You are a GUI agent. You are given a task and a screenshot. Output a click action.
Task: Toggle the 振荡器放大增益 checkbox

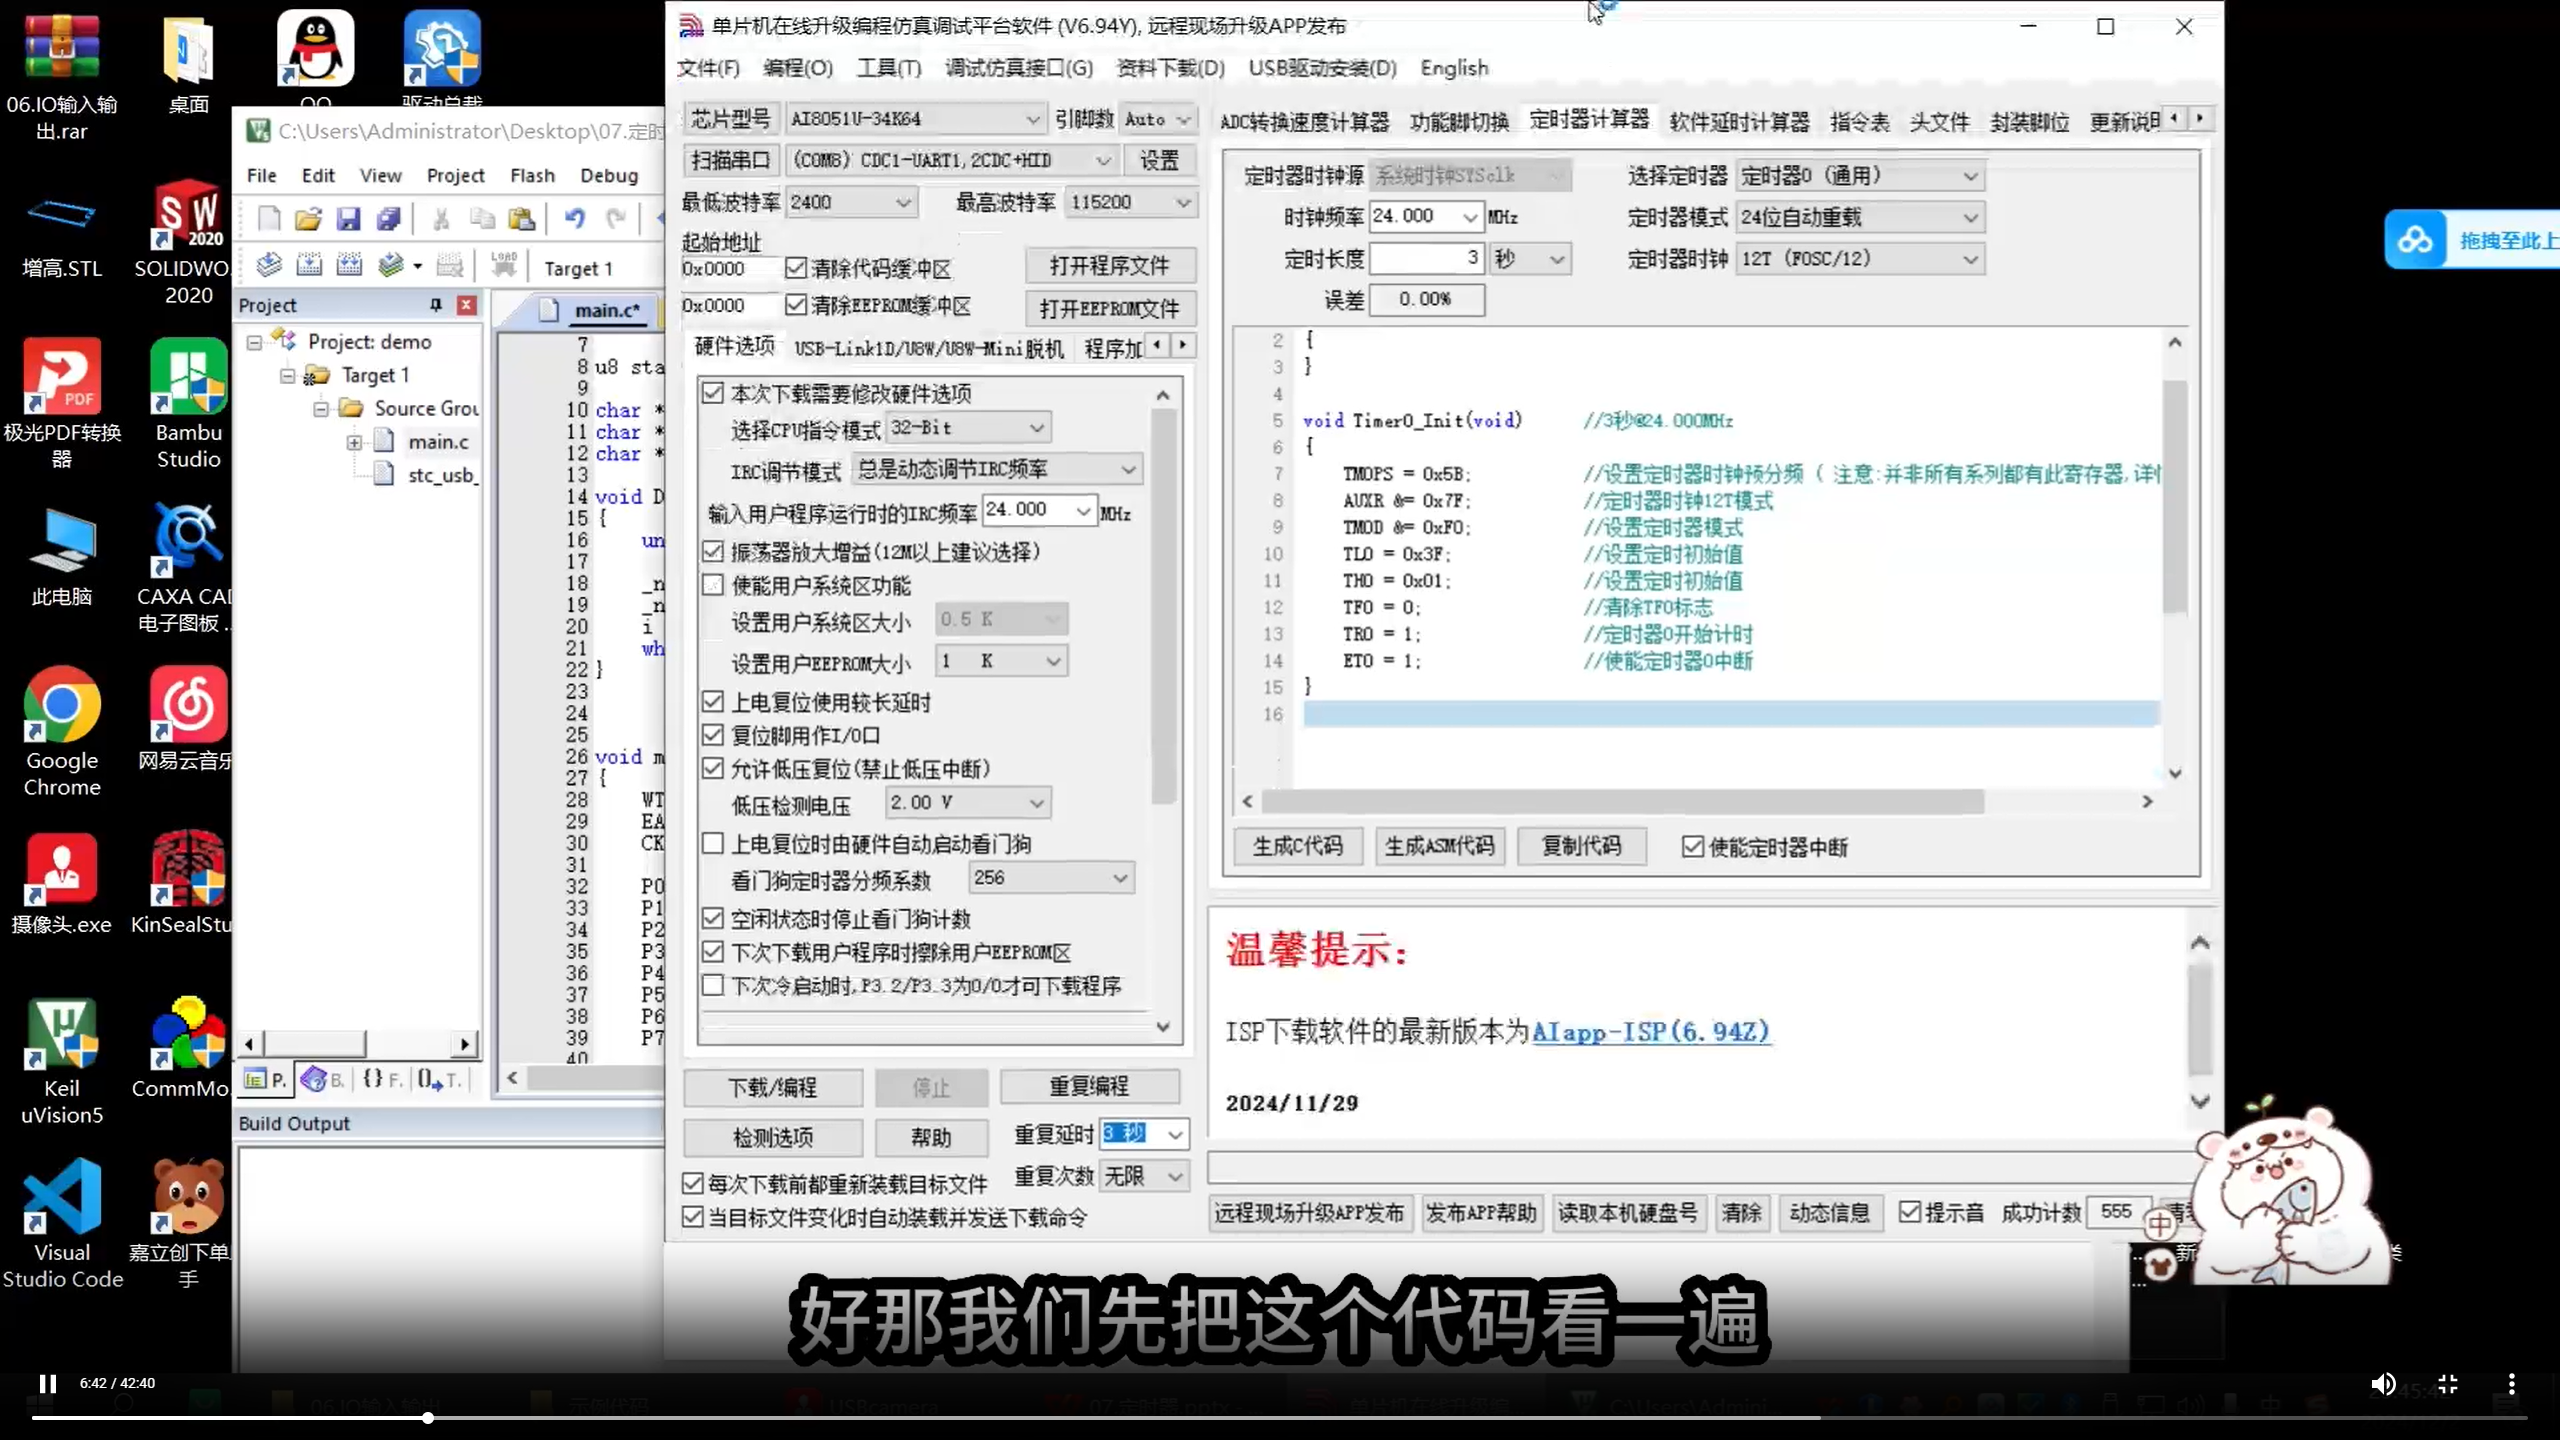713,551
